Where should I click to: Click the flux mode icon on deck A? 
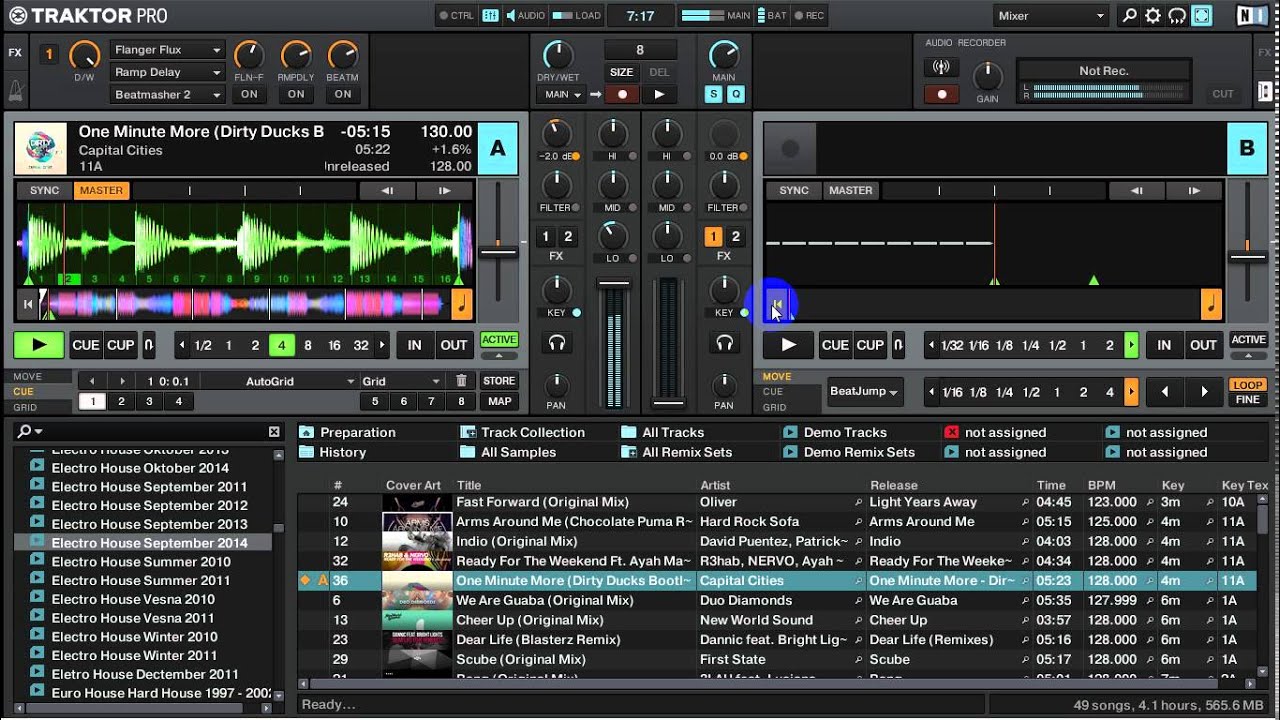point(149,345)
